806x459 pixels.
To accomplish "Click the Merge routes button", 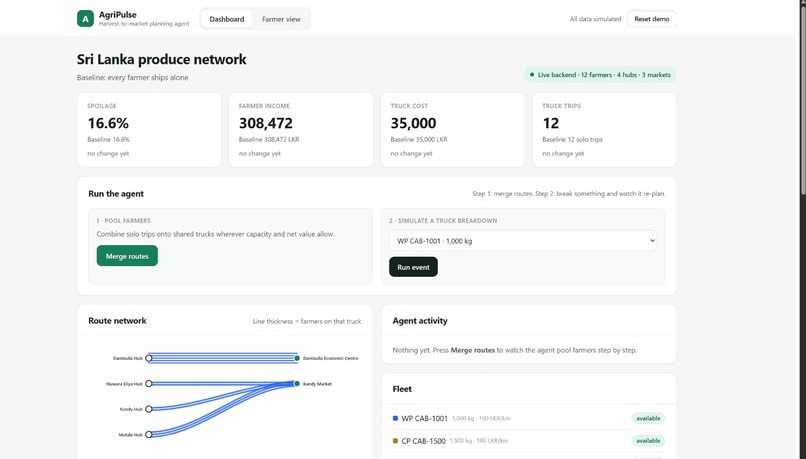I will point(127,256).
